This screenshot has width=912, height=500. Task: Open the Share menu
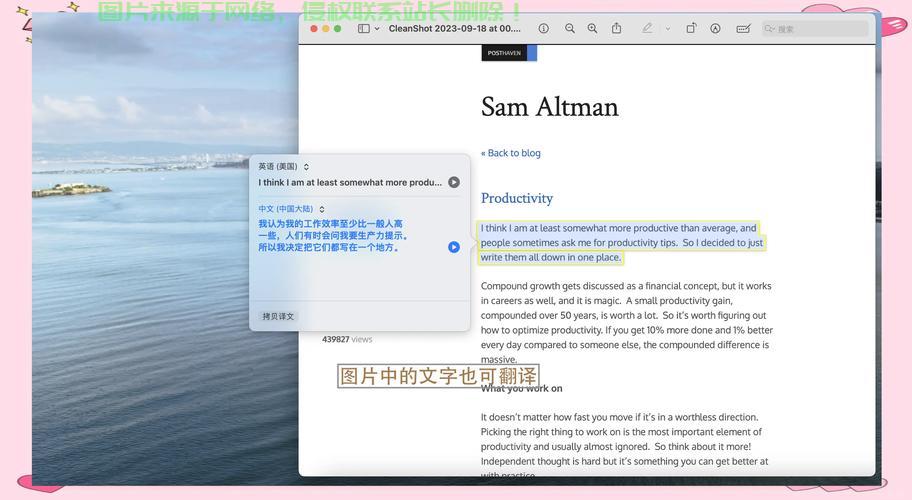click(x=617, y=28)
